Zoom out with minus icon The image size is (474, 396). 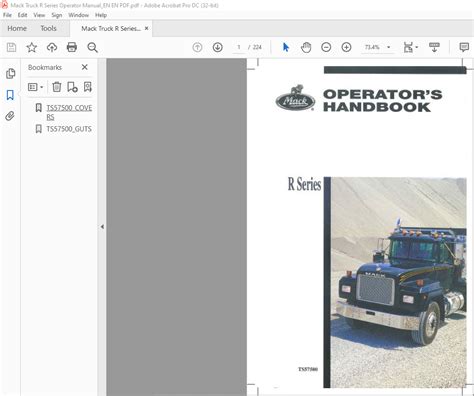pyautogui.click(x=326, y=47)
